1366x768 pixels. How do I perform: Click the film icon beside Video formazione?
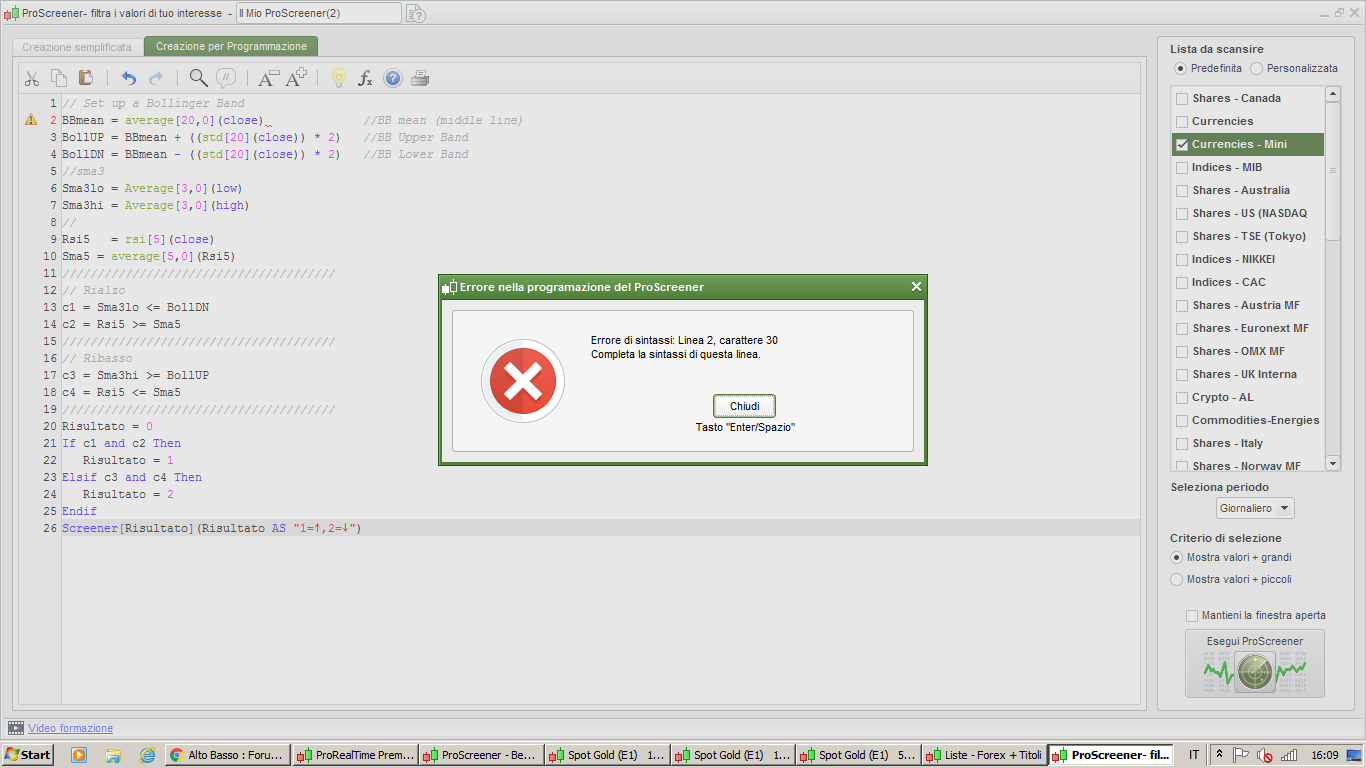point(16,728)
